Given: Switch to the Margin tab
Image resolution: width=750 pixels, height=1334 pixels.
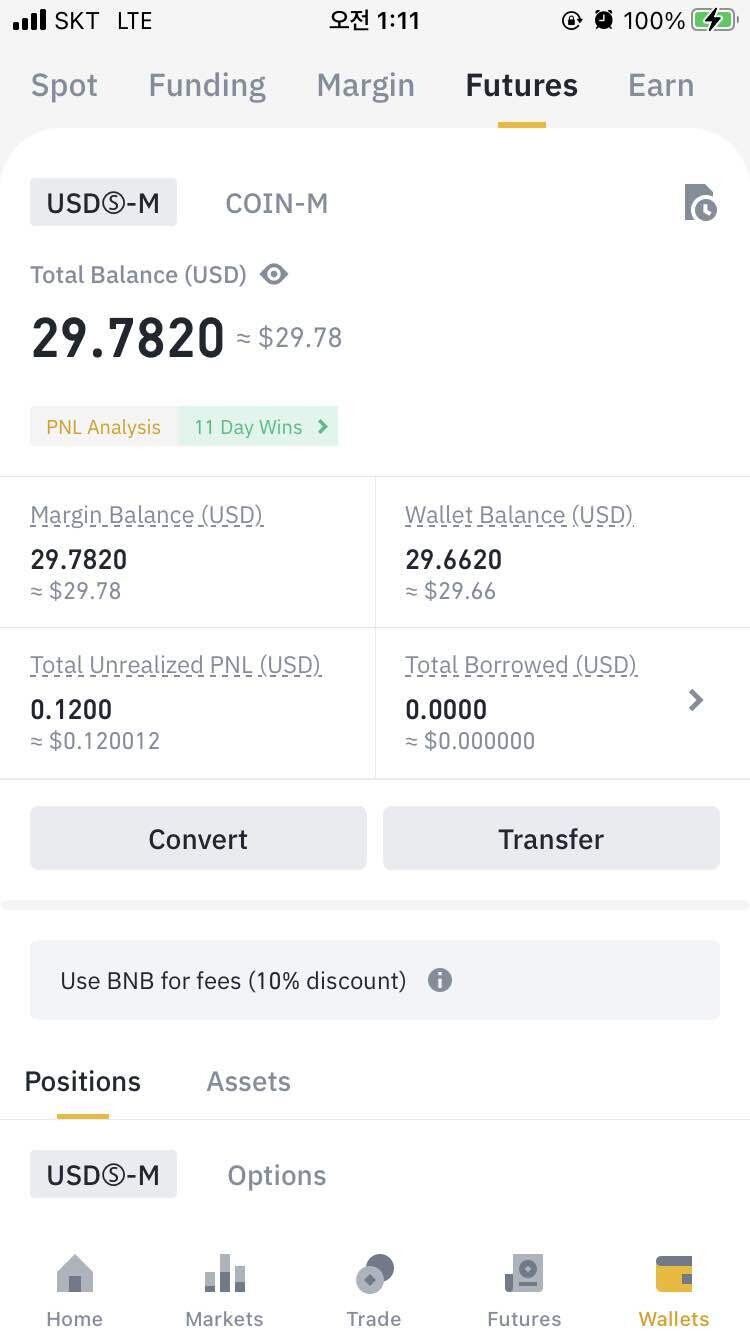Looking at the screenshot, I should (x=365, y=86).
